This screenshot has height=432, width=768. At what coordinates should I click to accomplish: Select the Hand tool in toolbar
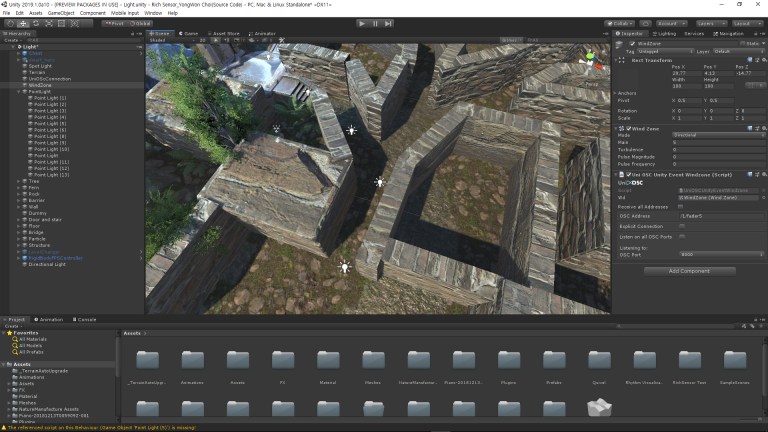coord(10,23)
